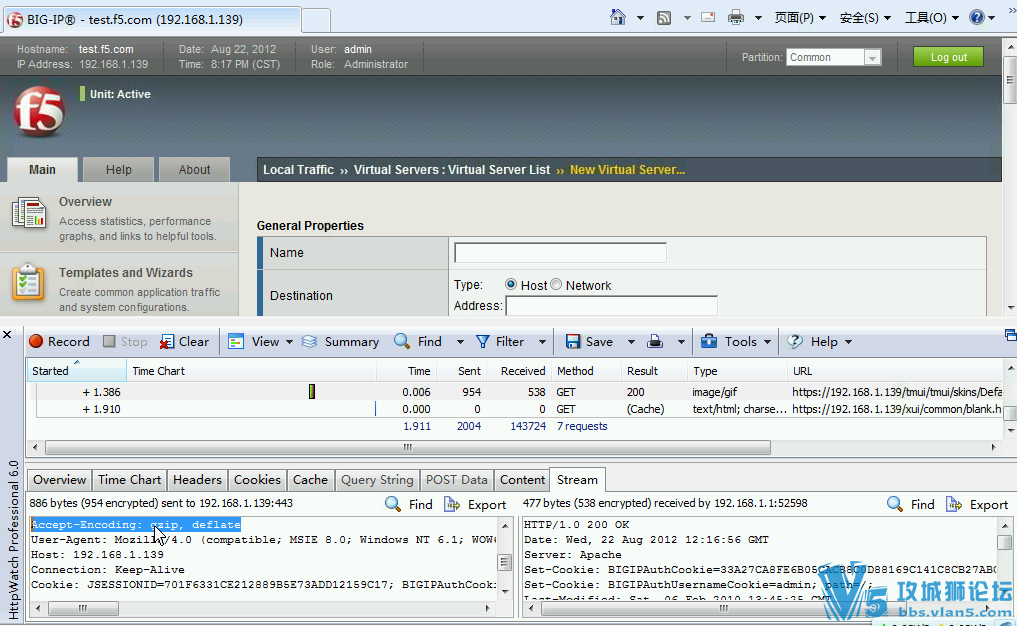The width and height of the screenshot is (1017, 626).
Task: Open the 工具(O) menu
Action: pyautogui.click(x=931, y=18)
